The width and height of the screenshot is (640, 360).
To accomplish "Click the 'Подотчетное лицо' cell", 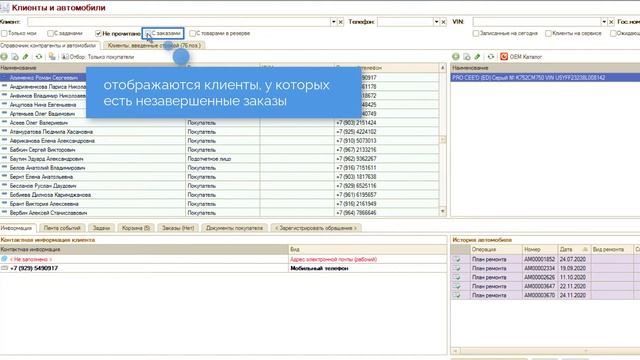I will (222, 158).
